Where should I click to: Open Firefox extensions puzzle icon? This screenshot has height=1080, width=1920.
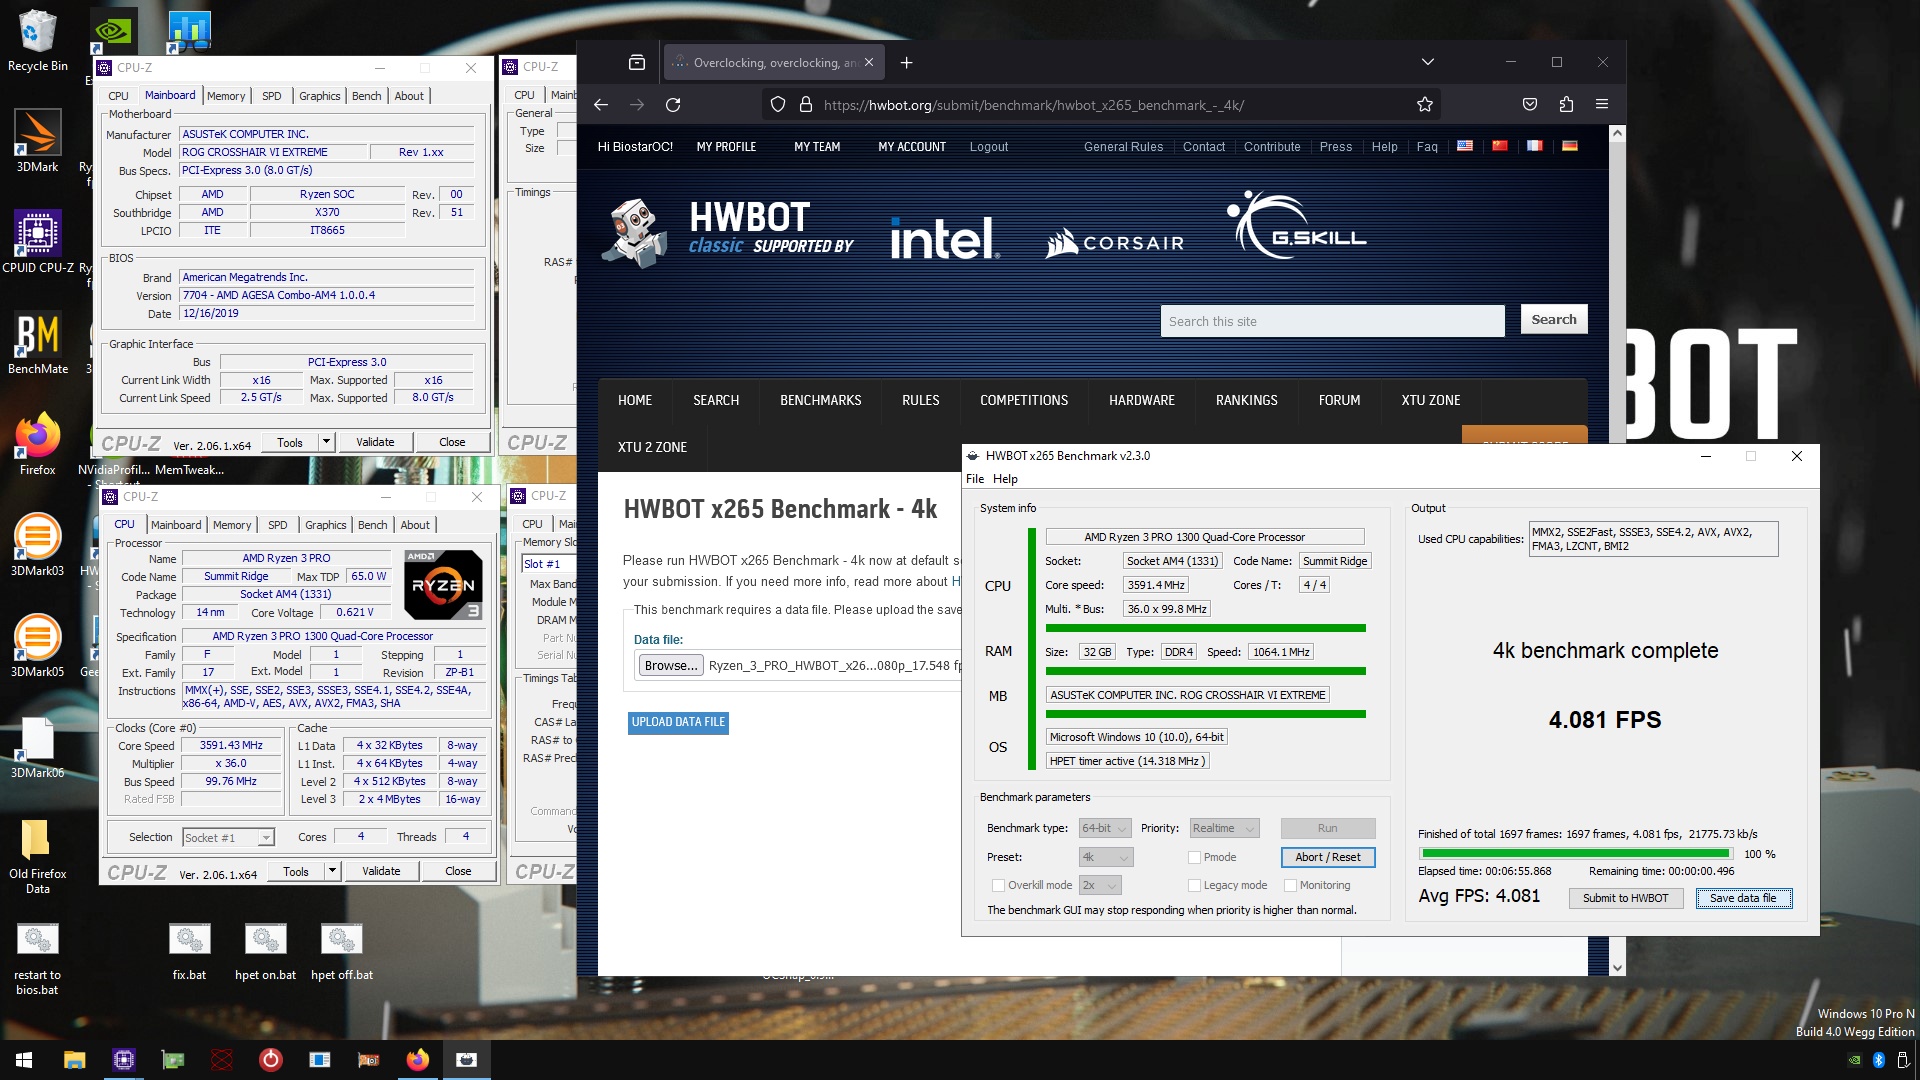1566,104
